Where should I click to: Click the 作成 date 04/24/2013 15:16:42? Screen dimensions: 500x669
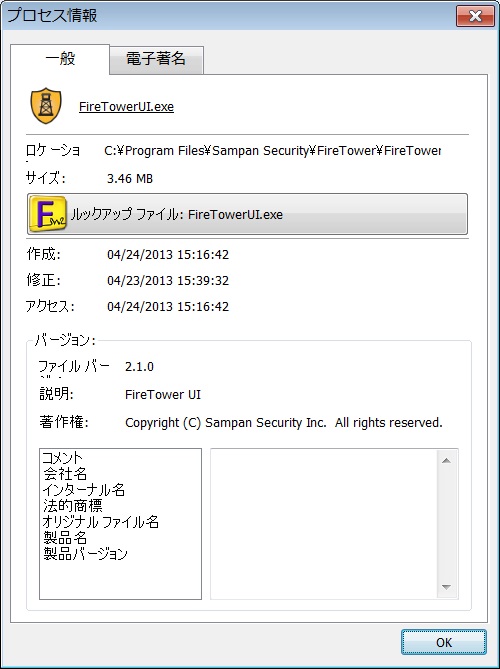coord(168,255)
